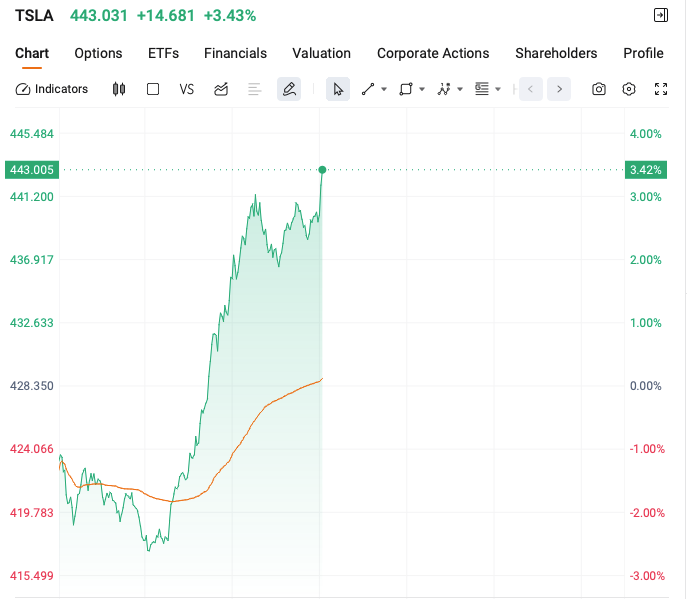Open the Shareholders tab

(x=556, y=53)
